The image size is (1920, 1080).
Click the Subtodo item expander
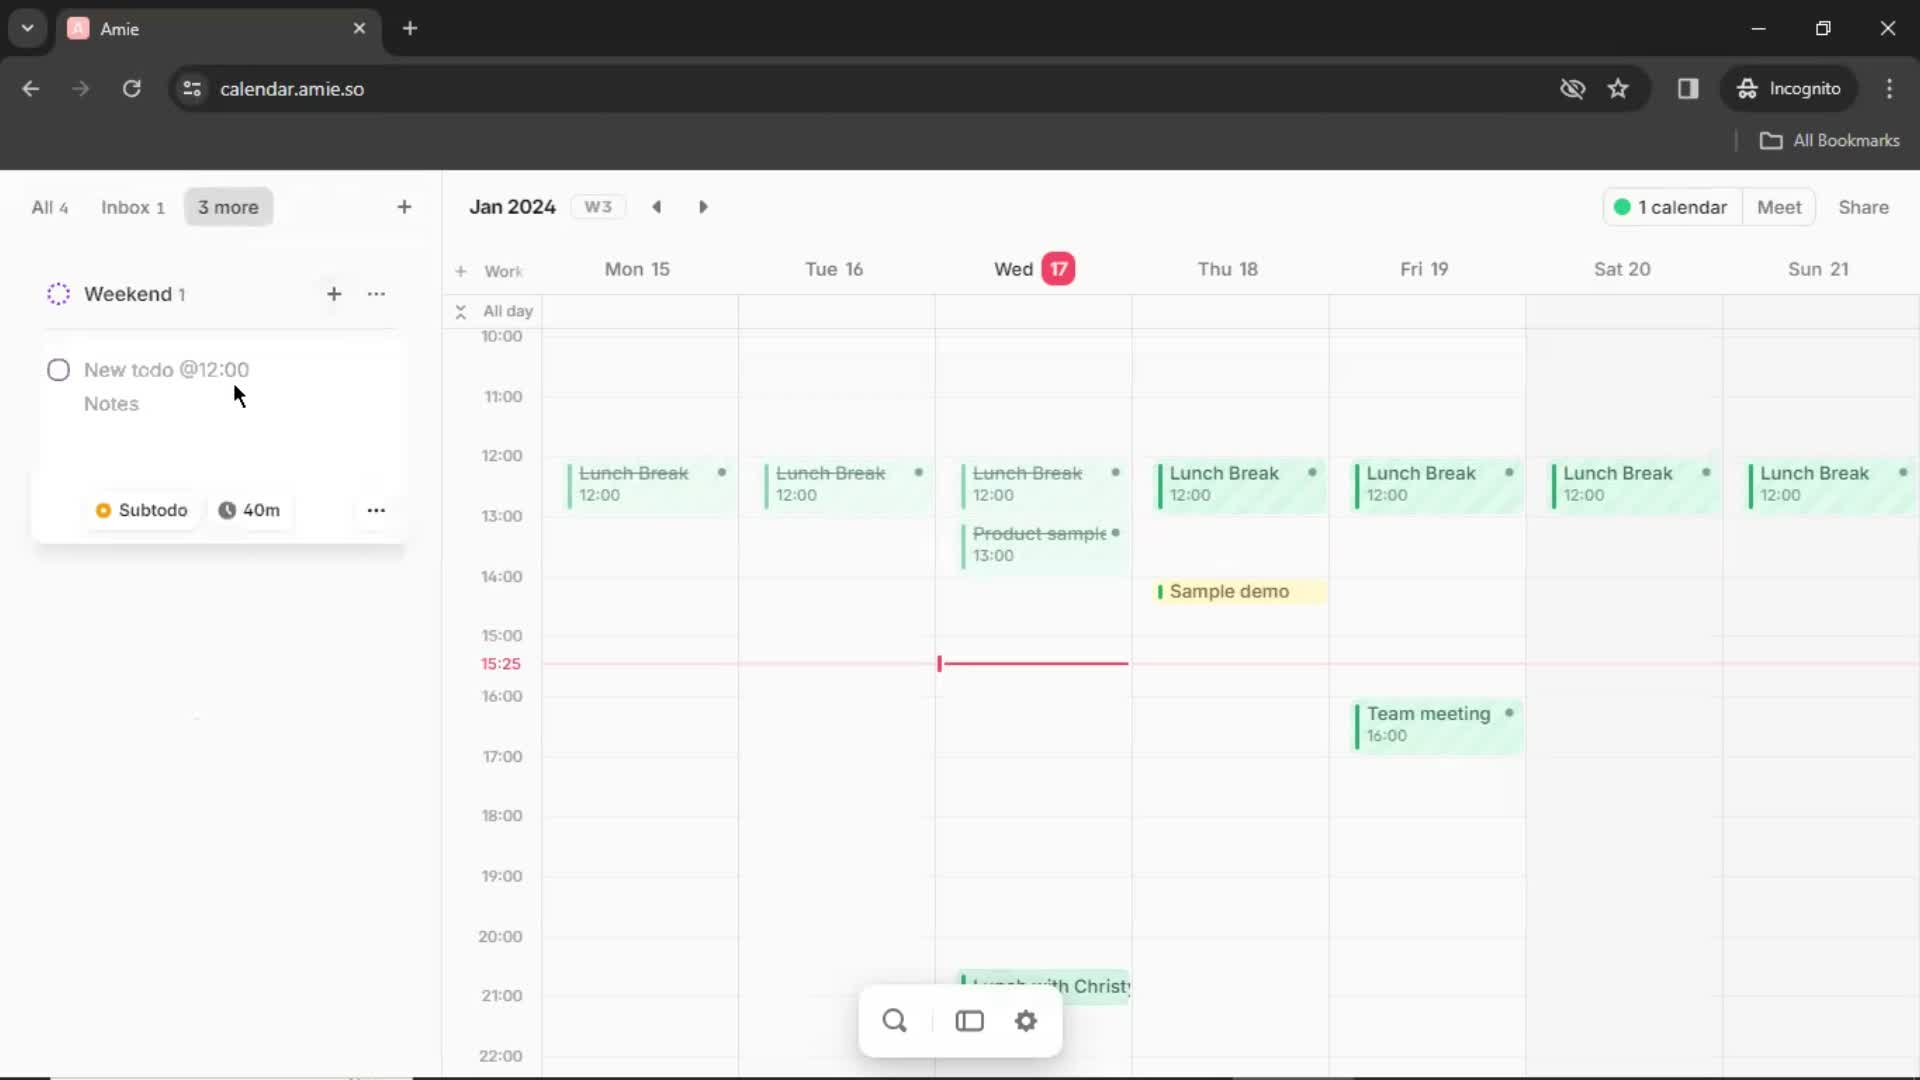point(142,510)
